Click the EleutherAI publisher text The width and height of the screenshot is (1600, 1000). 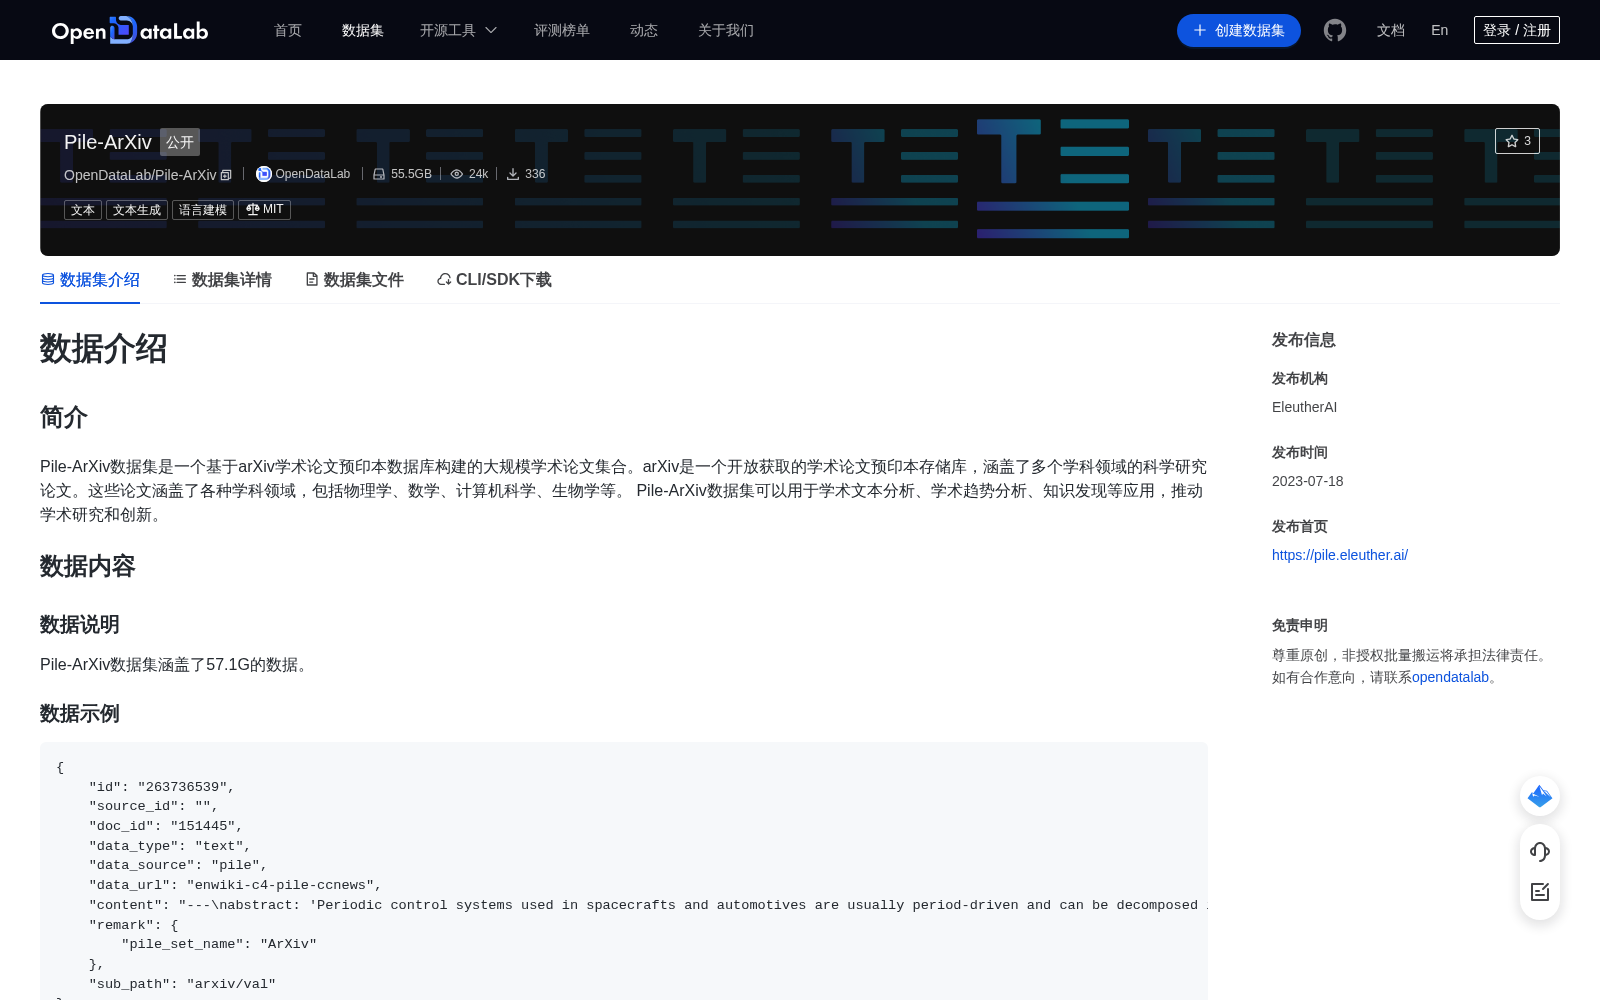(x=1304, y=407)
